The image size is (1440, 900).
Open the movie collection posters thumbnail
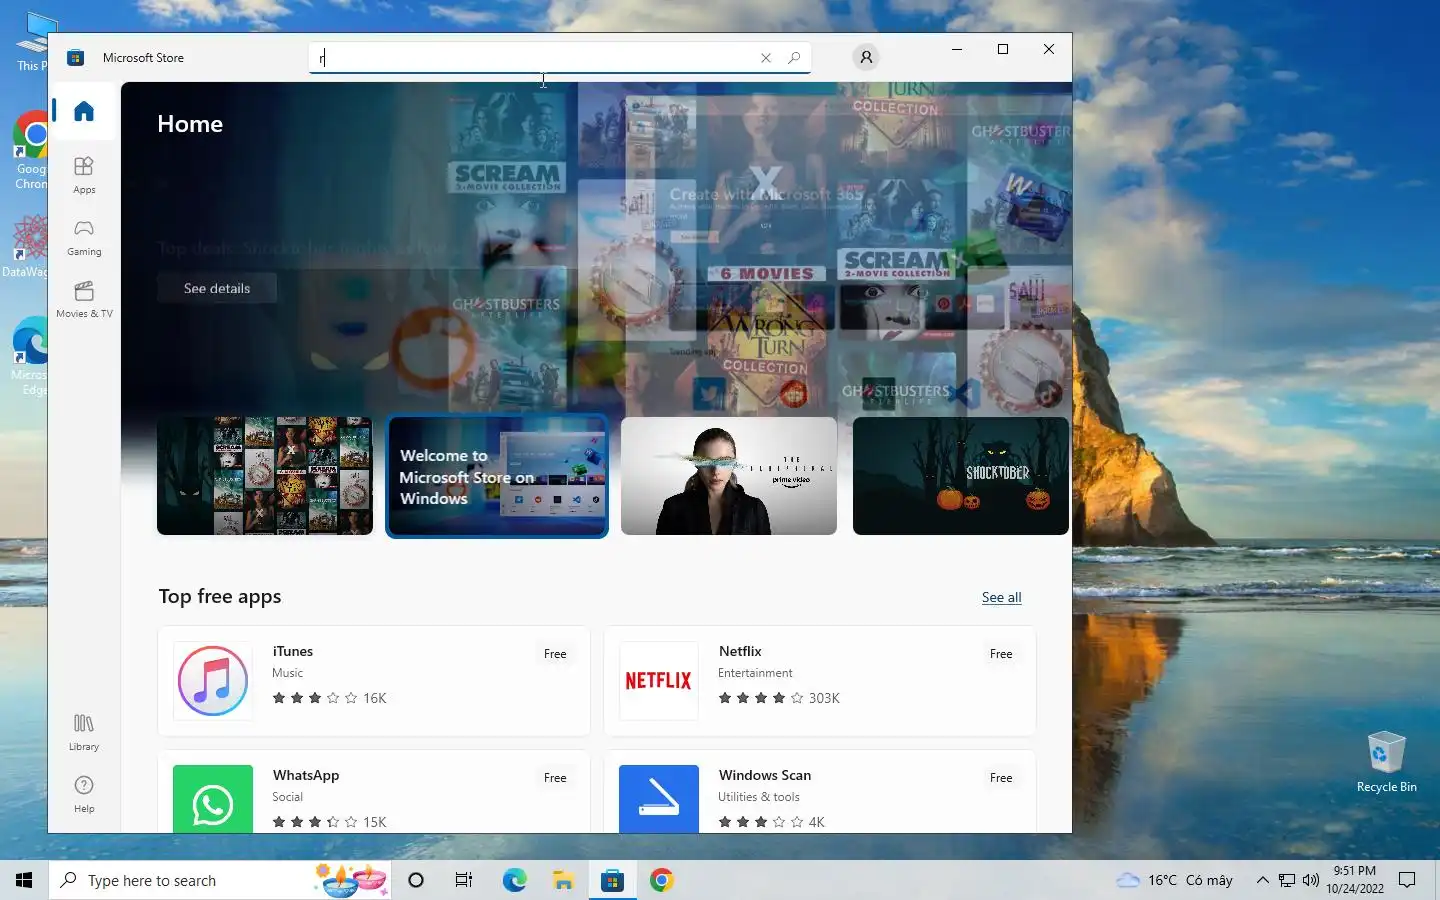[x=265, y=476]
